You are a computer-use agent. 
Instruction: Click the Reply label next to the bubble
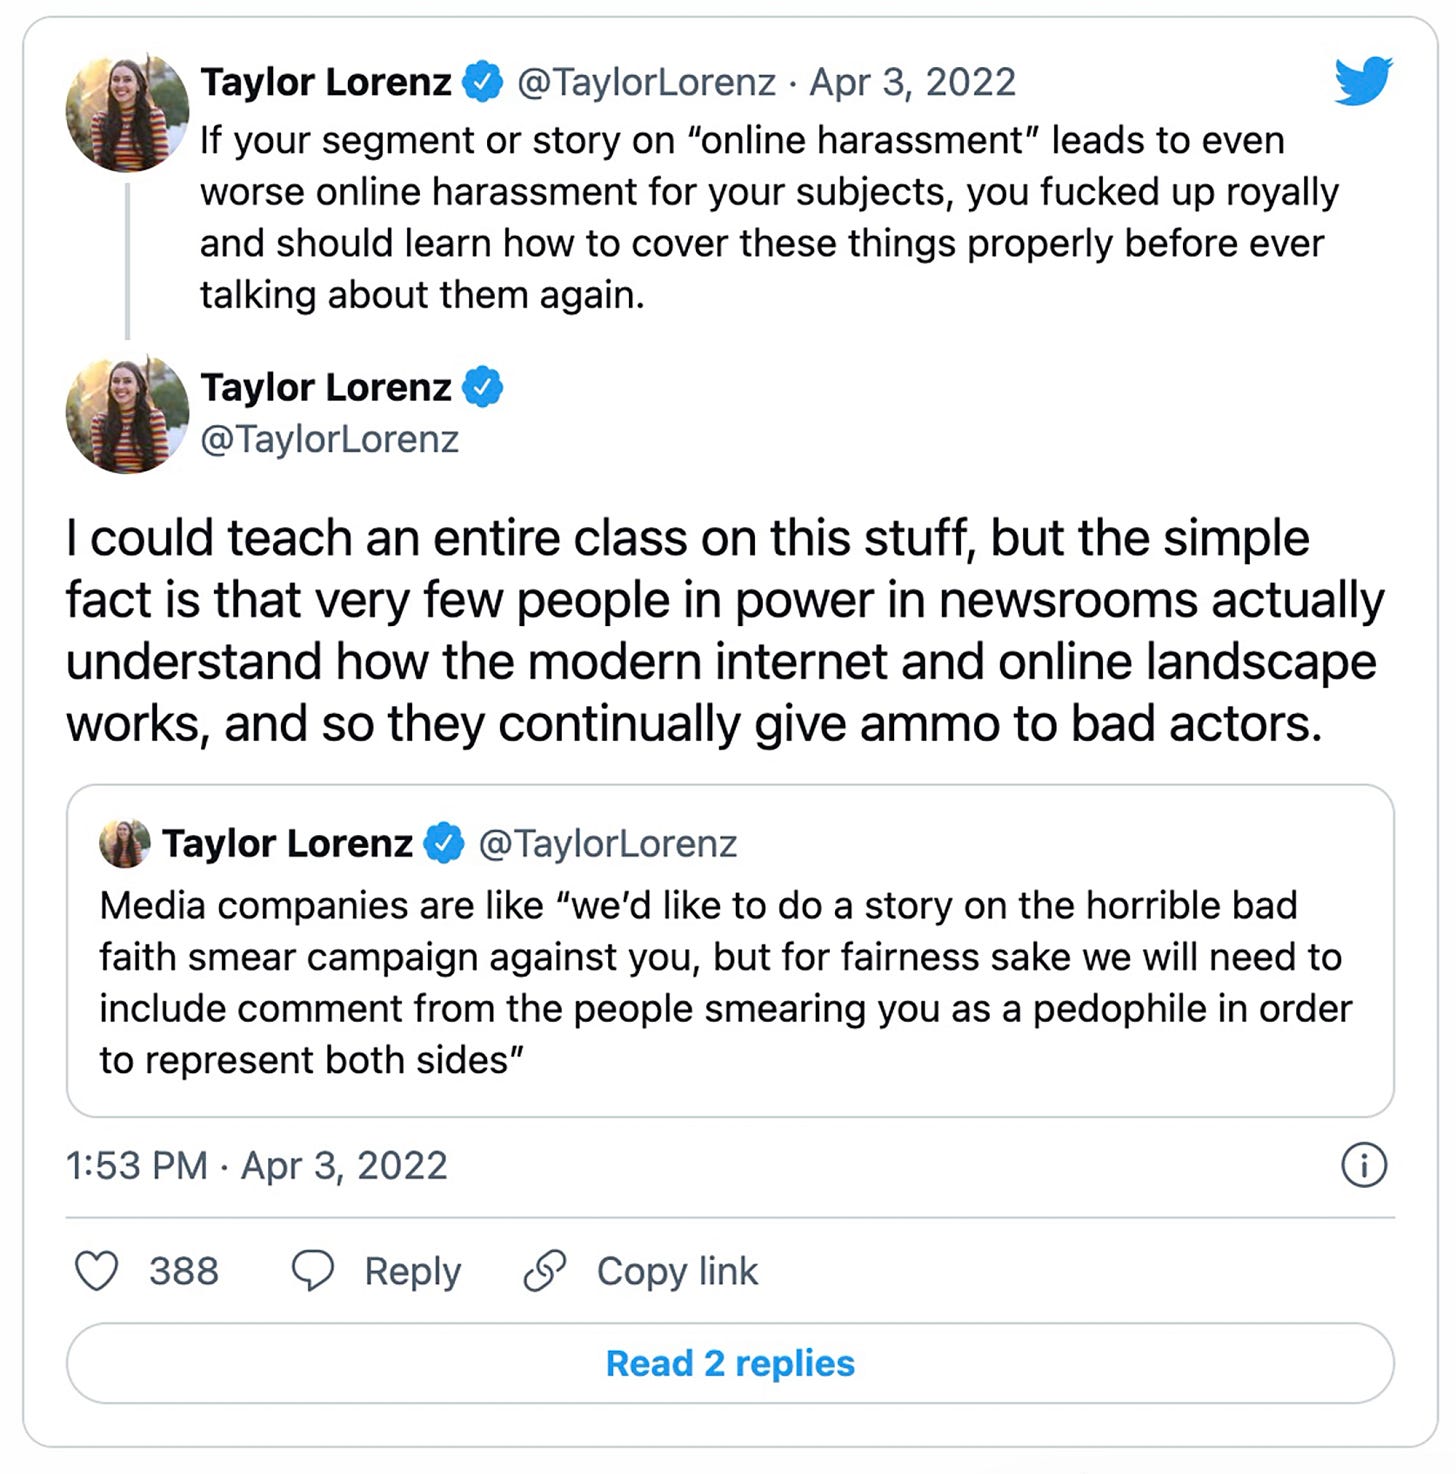pyautogui.click(x=411, y=1271)
